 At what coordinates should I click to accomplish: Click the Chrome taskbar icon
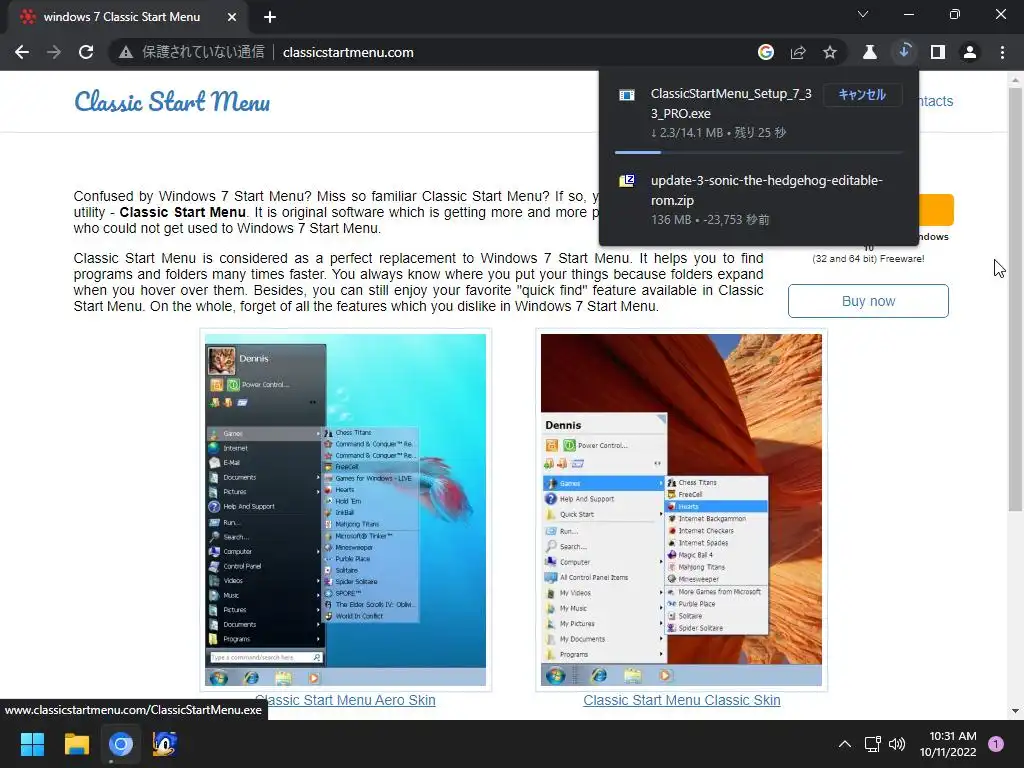121,744
